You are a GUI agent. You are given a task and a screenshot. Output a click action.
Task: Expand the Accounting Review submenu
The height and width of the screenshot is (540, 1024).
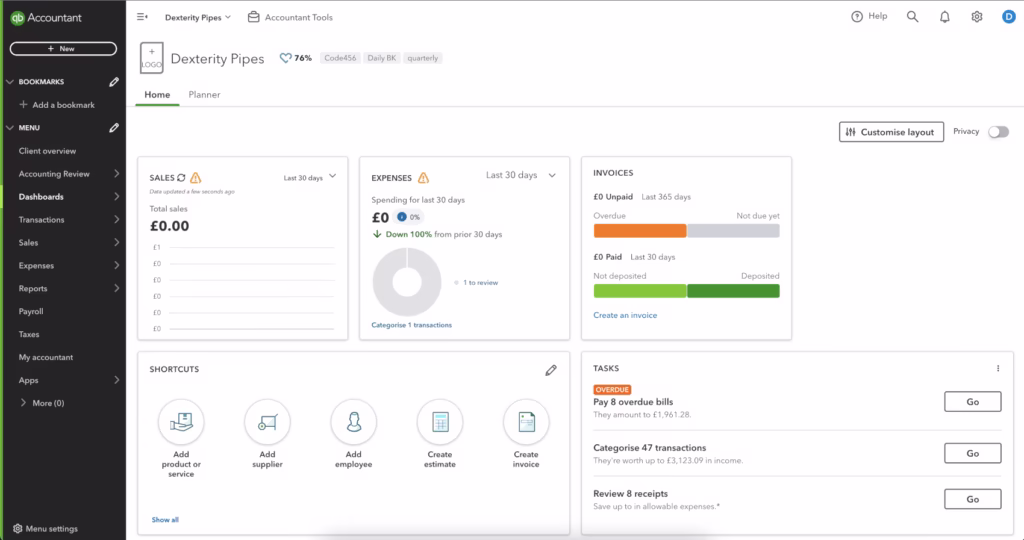point(116,174)
